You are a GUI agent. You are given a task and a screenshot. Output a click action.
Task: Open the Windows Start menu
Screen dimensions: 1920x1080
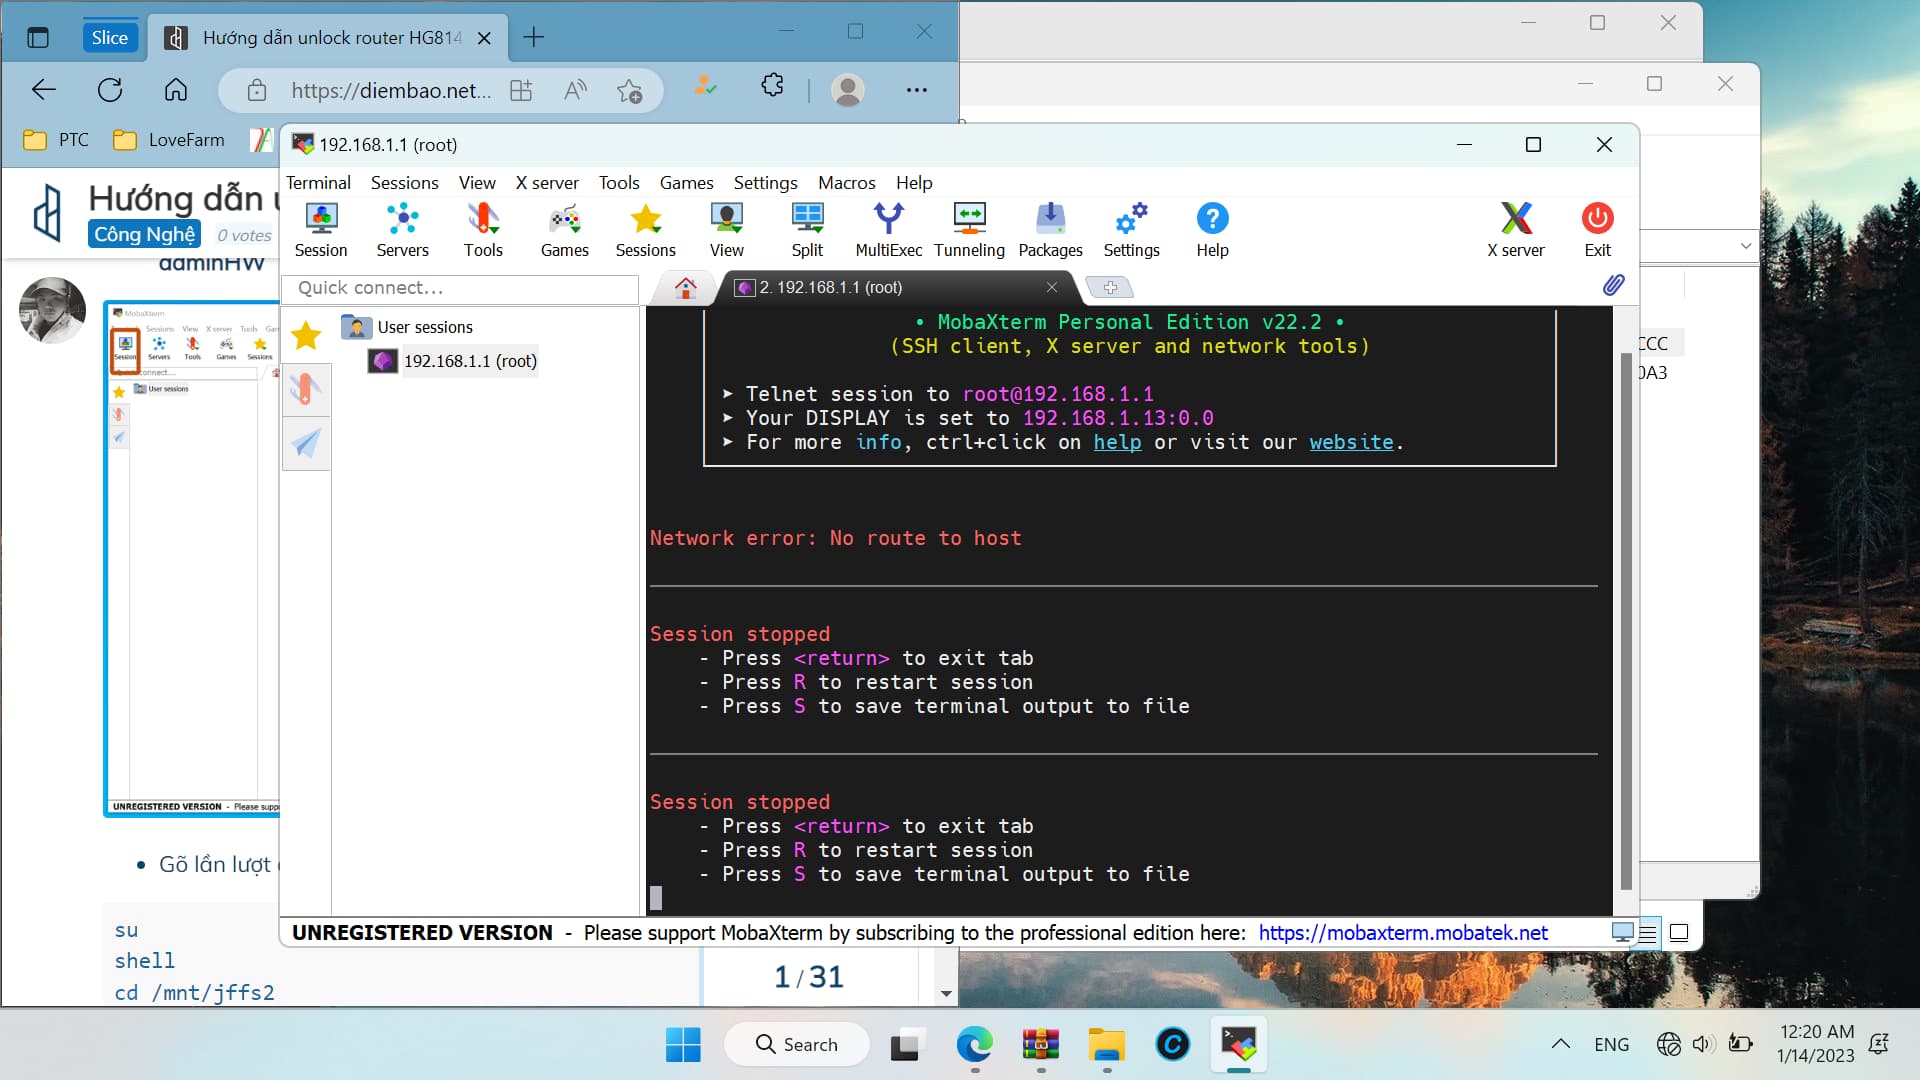coord(683,1045)
